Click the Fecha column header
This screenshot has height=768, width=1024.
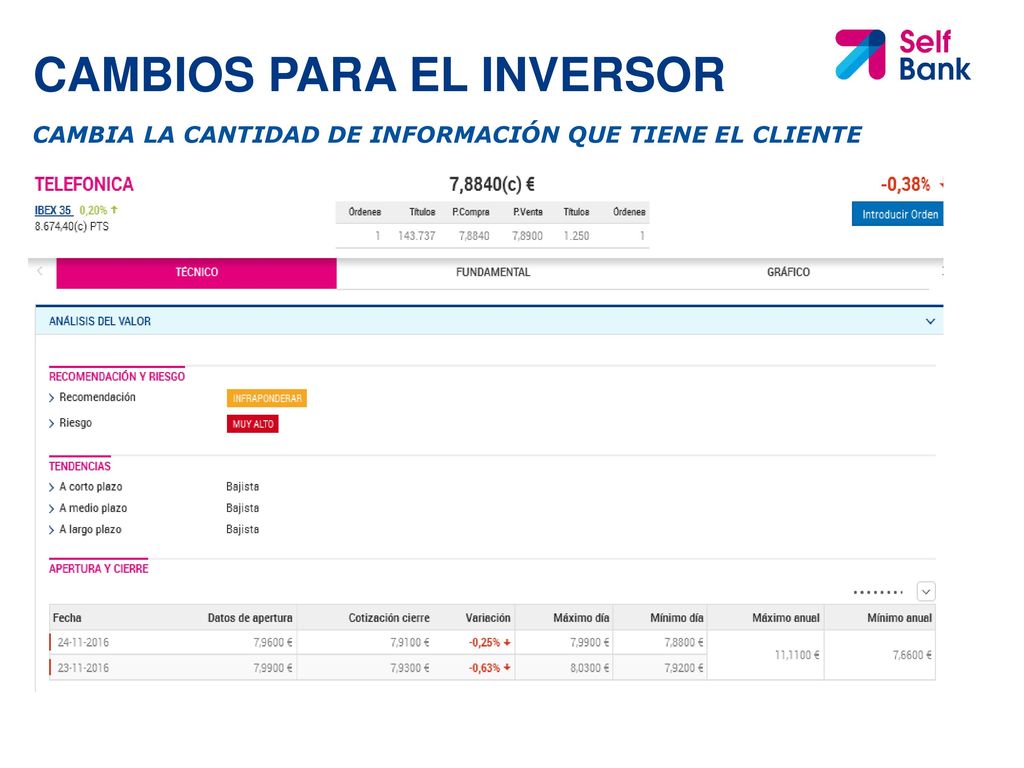(x=67, y=618)
